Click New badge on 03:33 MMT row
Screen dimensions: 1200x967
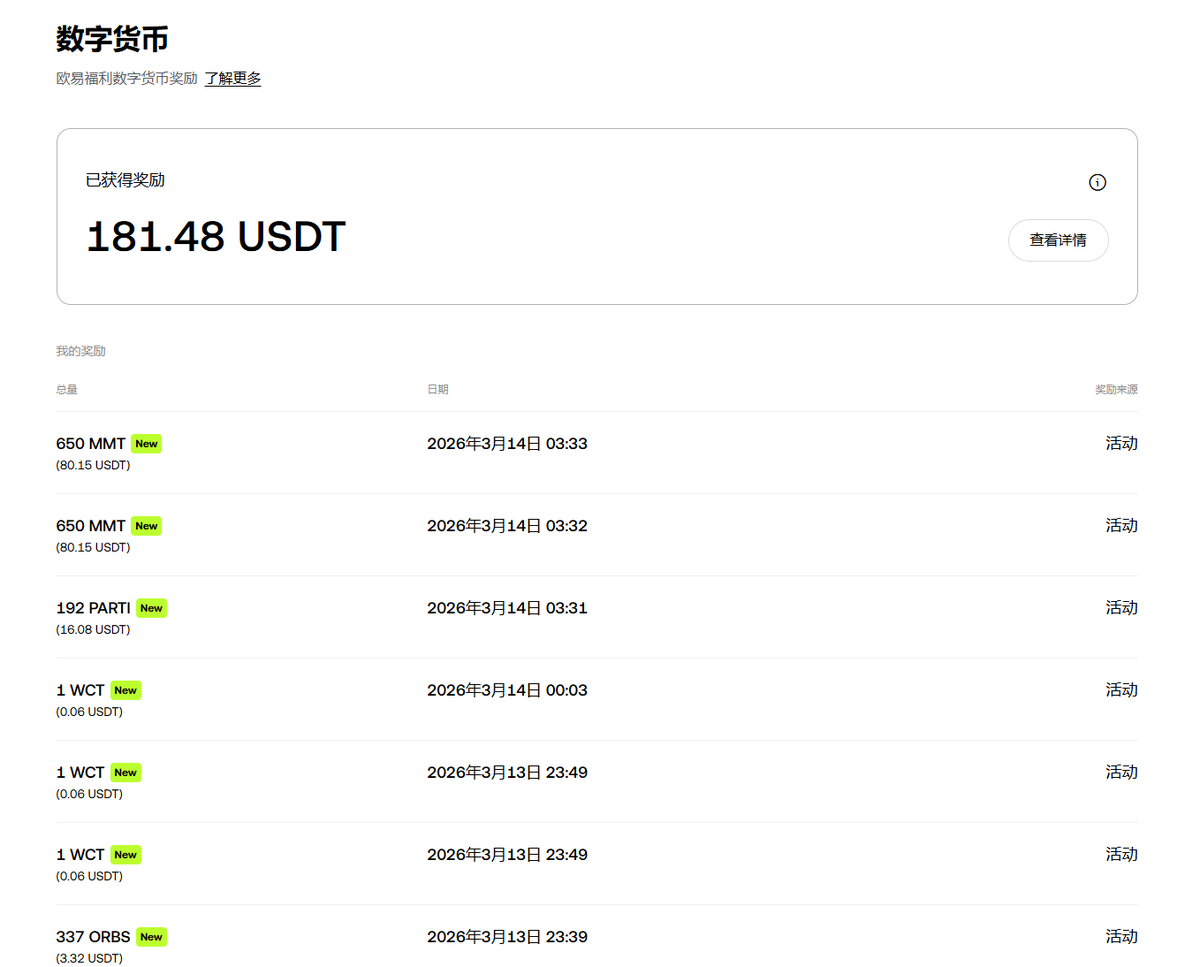point(146,444)
